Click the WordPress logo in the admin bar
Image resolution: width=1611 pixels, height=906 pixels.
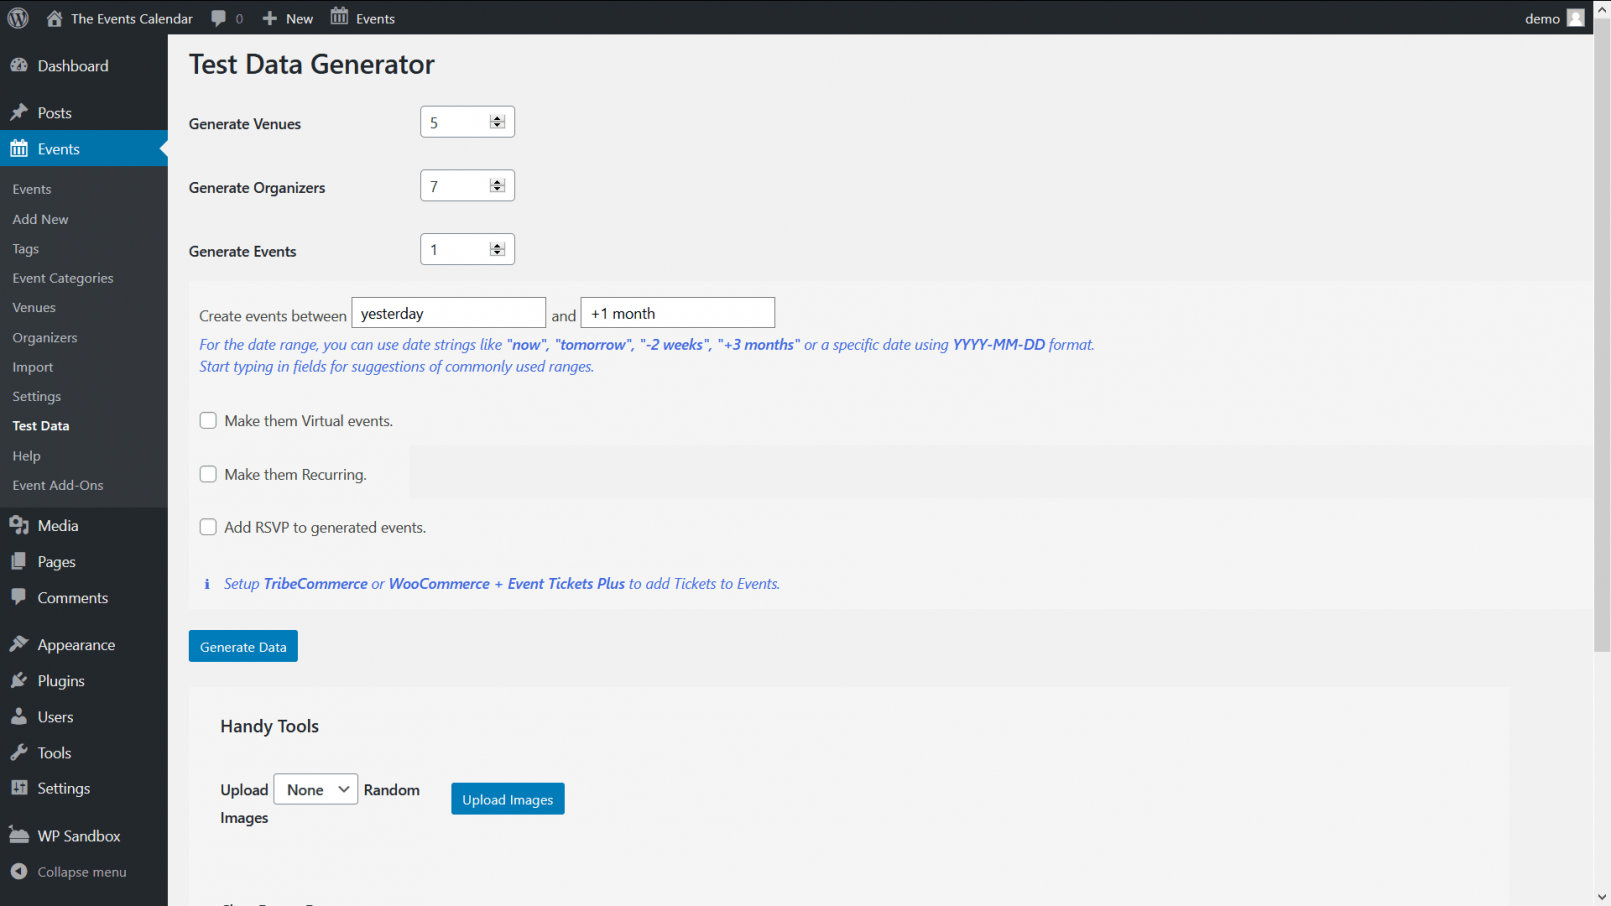(x=17, y=17)
